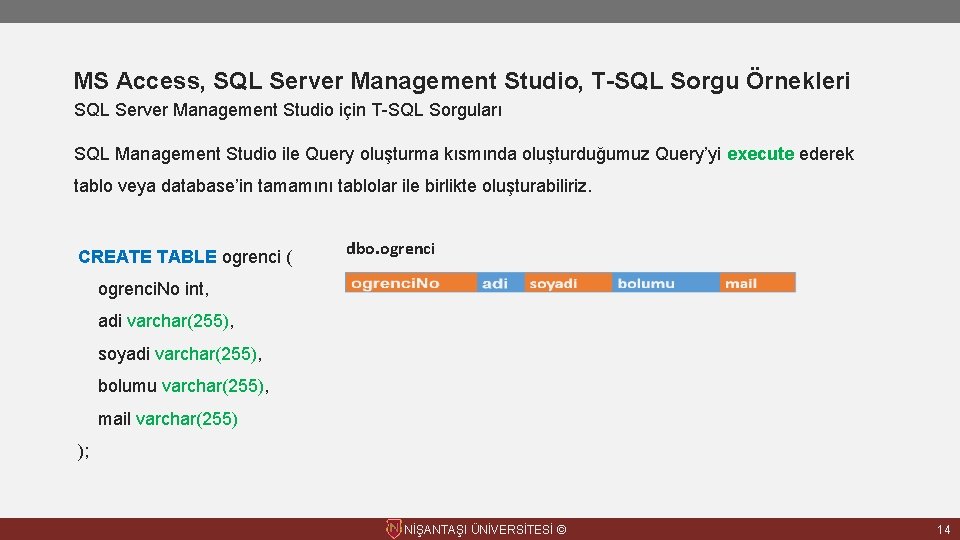This screenshot has width=960, height=540.
Task: Click the 'mail varchar(255)' code line
Action: (168, 419)
